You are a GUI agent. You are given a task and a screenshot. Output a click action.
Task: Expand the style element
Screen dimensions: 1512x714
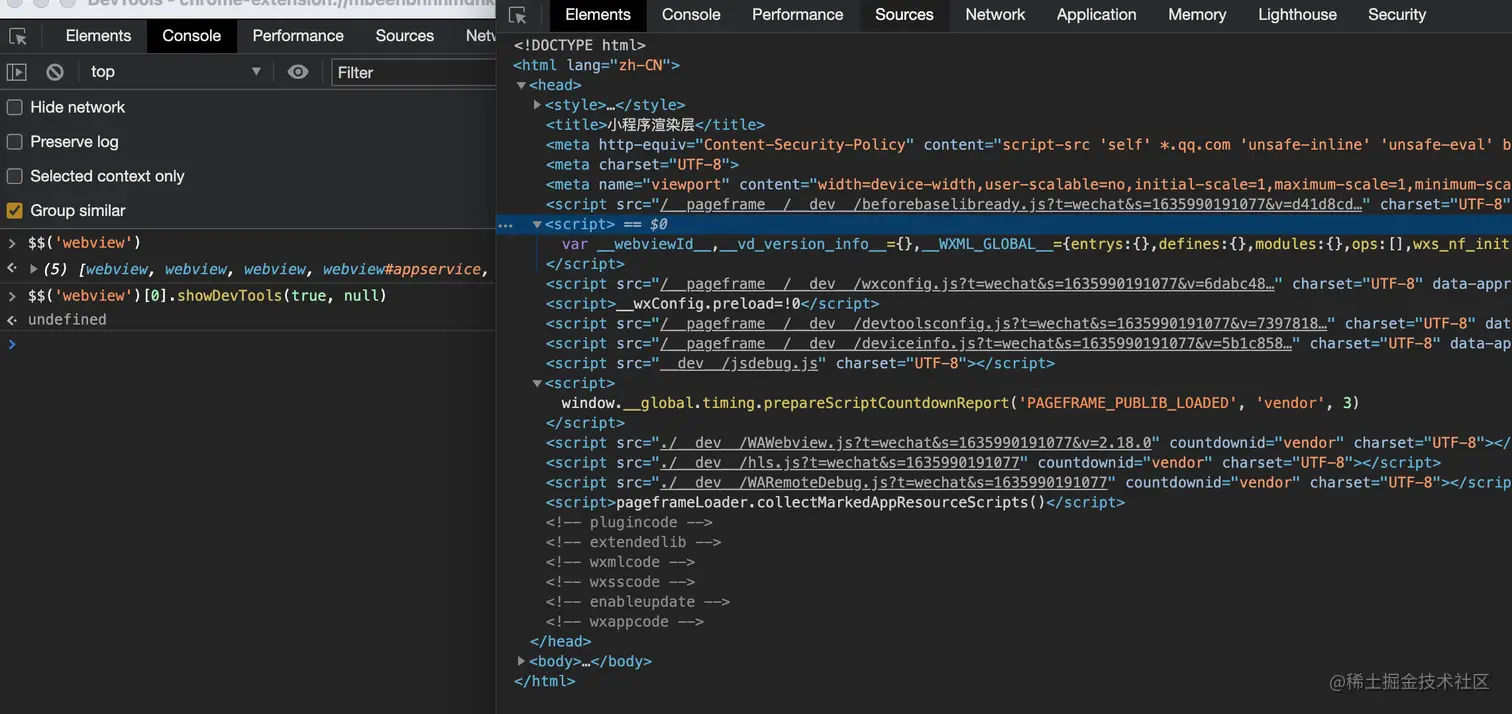tap(537, 105)
